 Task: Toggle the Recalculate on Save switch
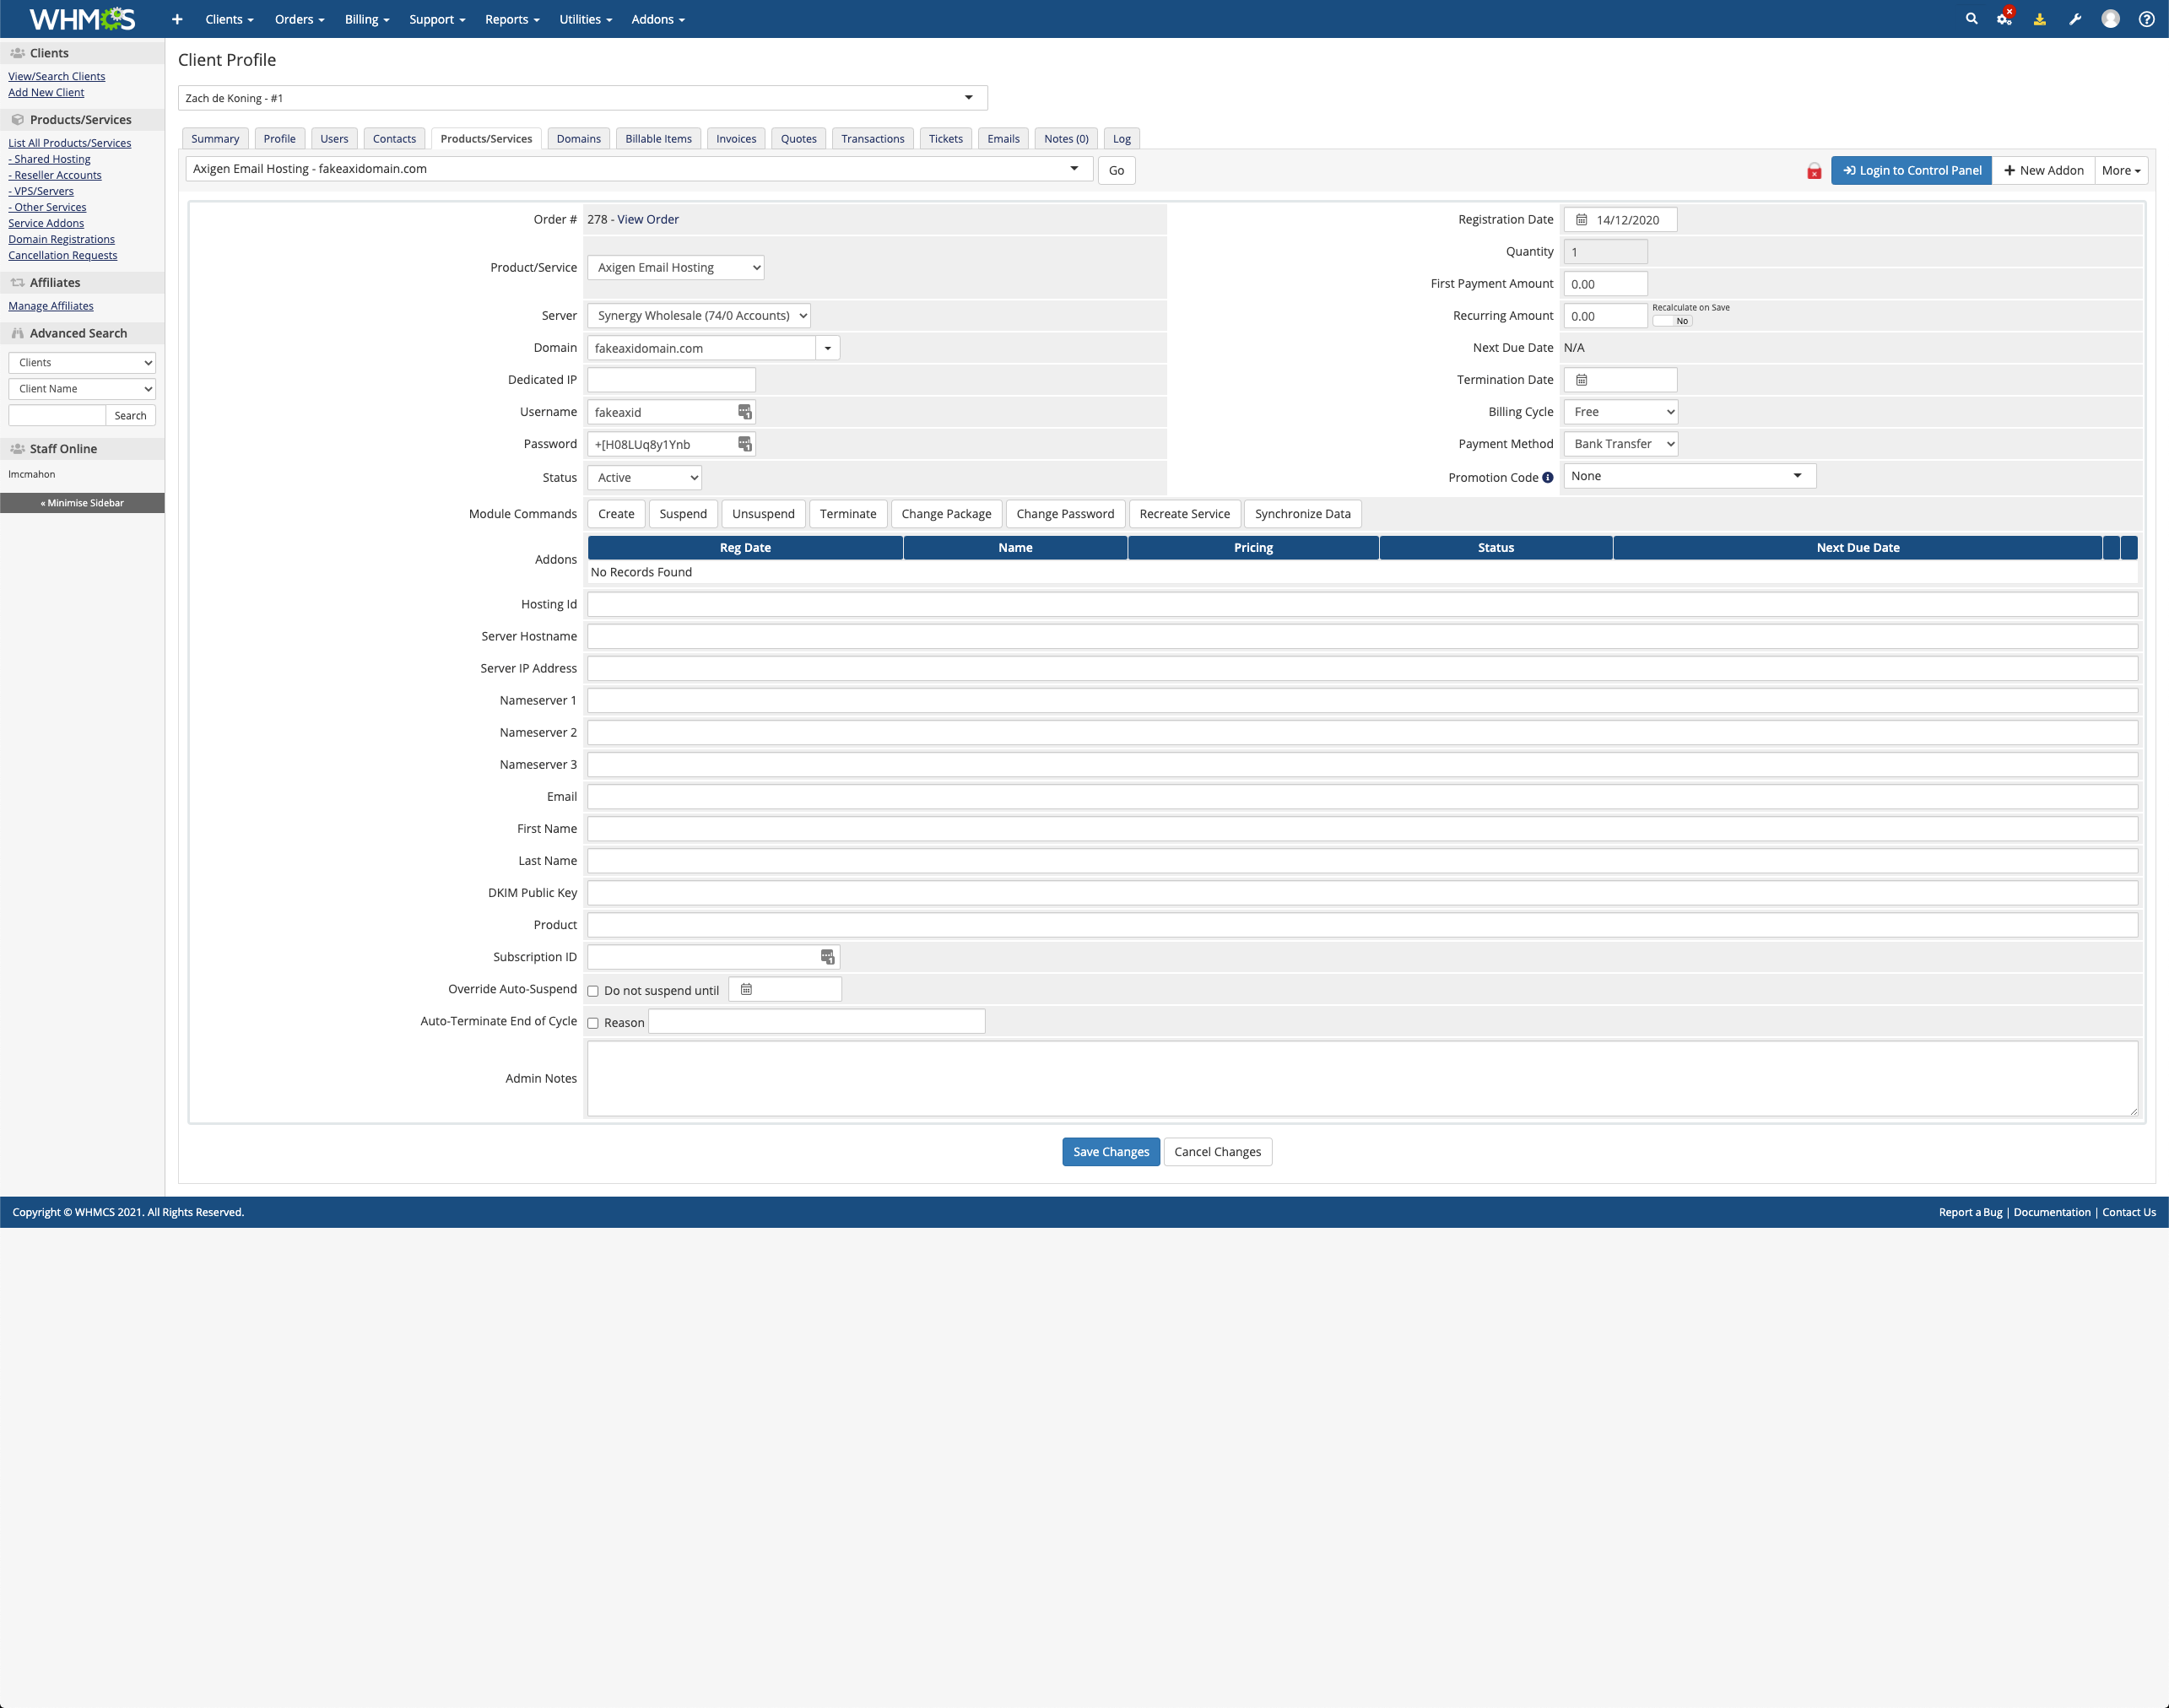1672,321
